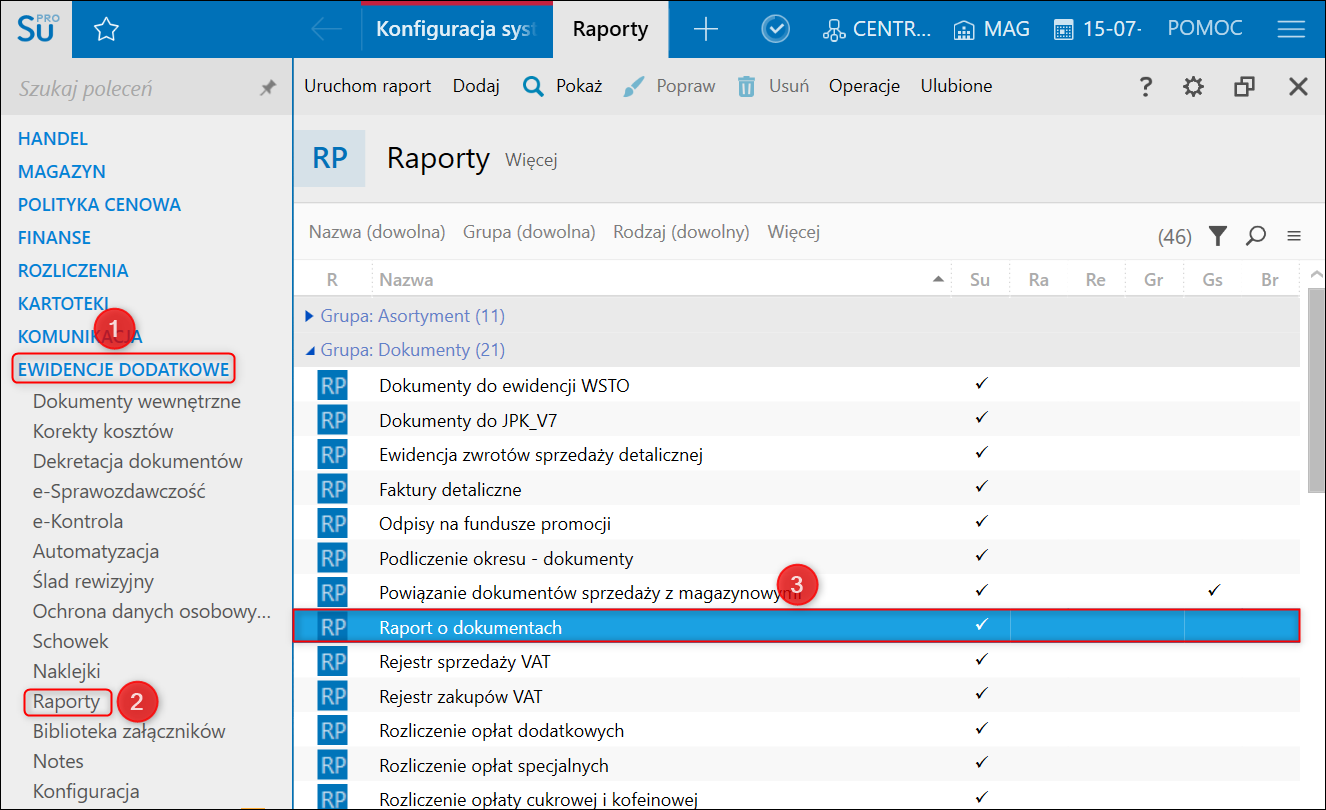Open settings gear icon in toolbar

click(x=1193, y=87)
